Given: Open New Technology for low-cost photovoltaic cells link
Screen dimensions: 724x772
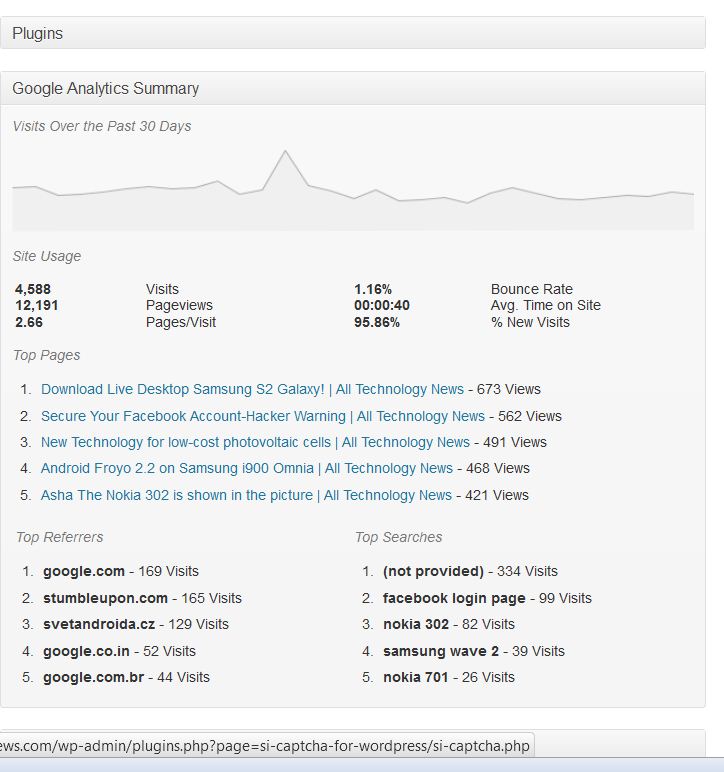Looking at the screenshot, I should point(255,443).
